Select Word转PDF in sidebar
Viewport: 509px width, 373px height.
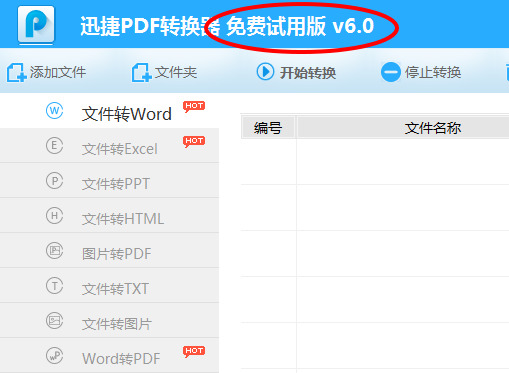109,356
